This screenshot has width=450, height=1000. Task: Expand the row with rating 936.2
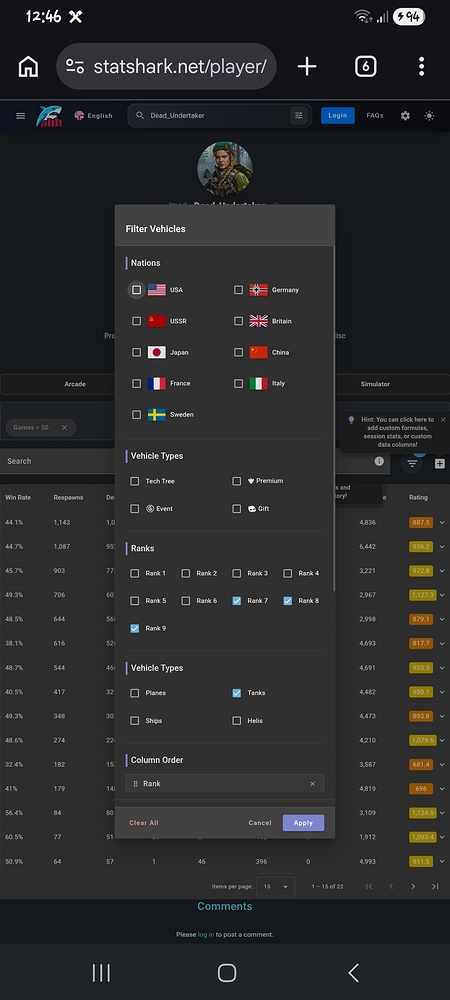(x=442, y=547)
